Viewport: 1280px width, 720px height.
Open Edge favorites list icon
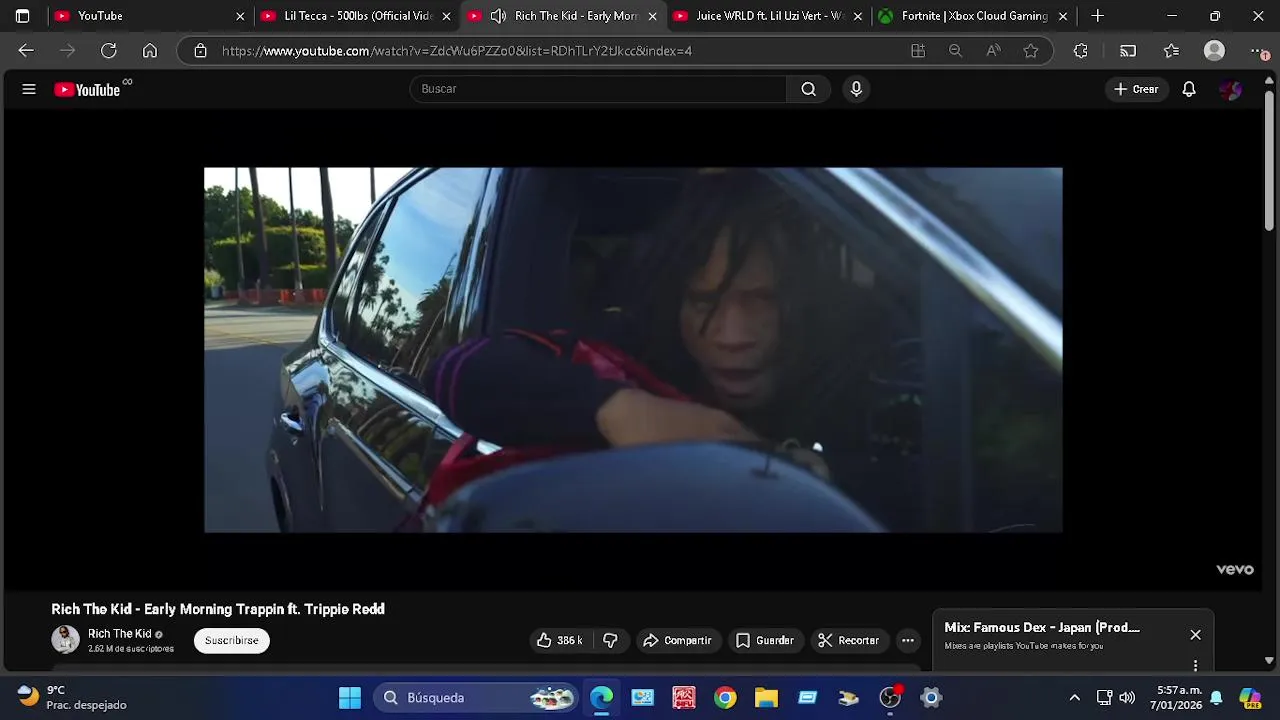click(1172, 51)
